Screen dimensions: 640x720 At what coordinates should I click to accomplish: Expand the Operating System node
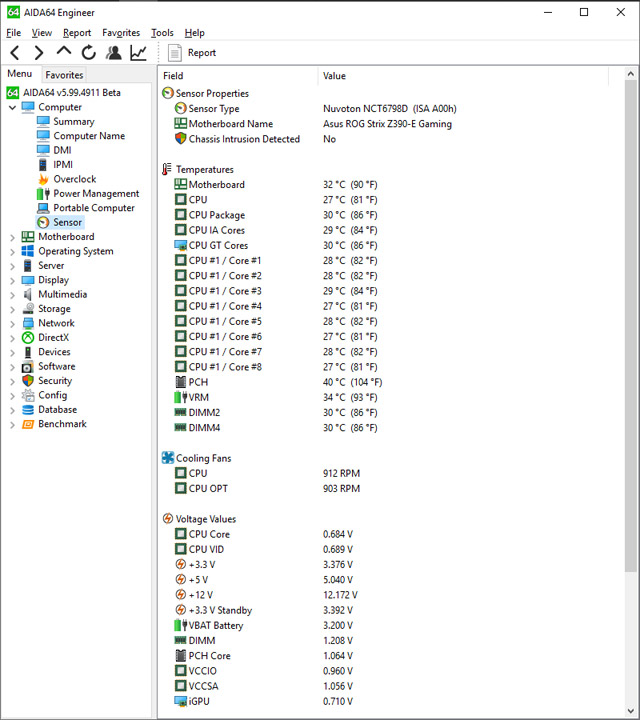click(12, 252)
